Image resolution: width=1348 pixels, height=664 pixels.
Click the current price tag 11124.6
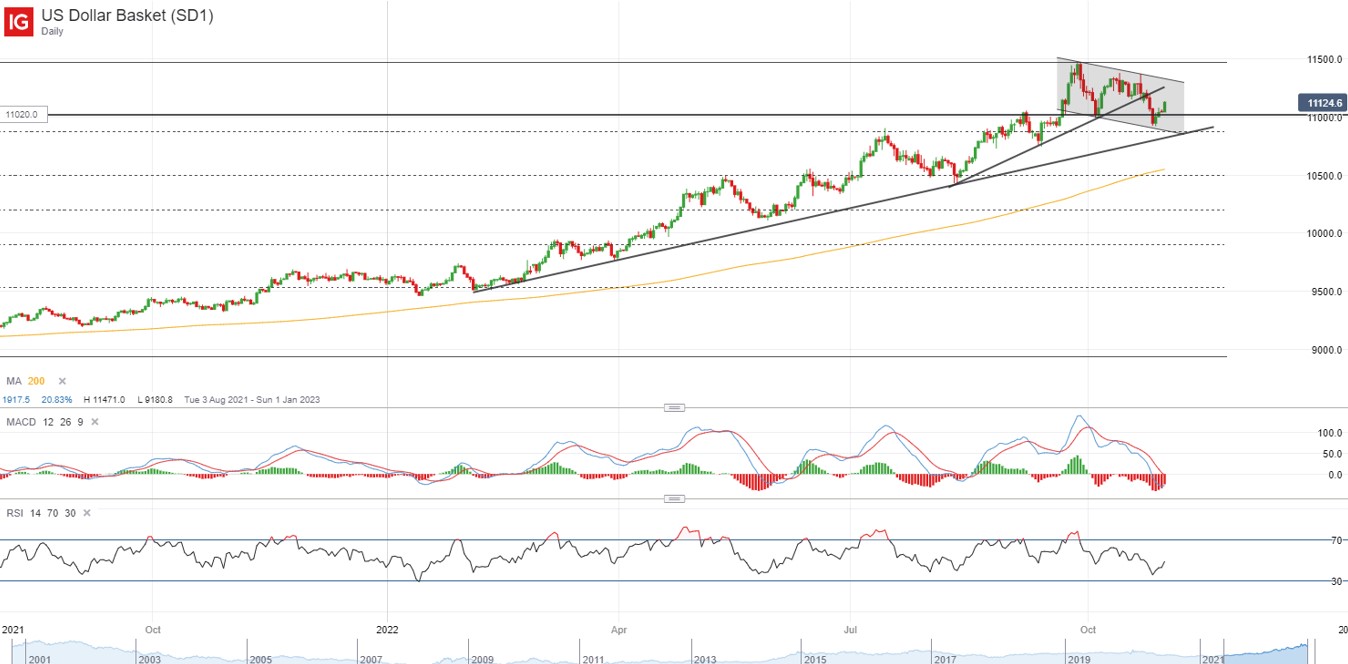(x=1322, y=102)
